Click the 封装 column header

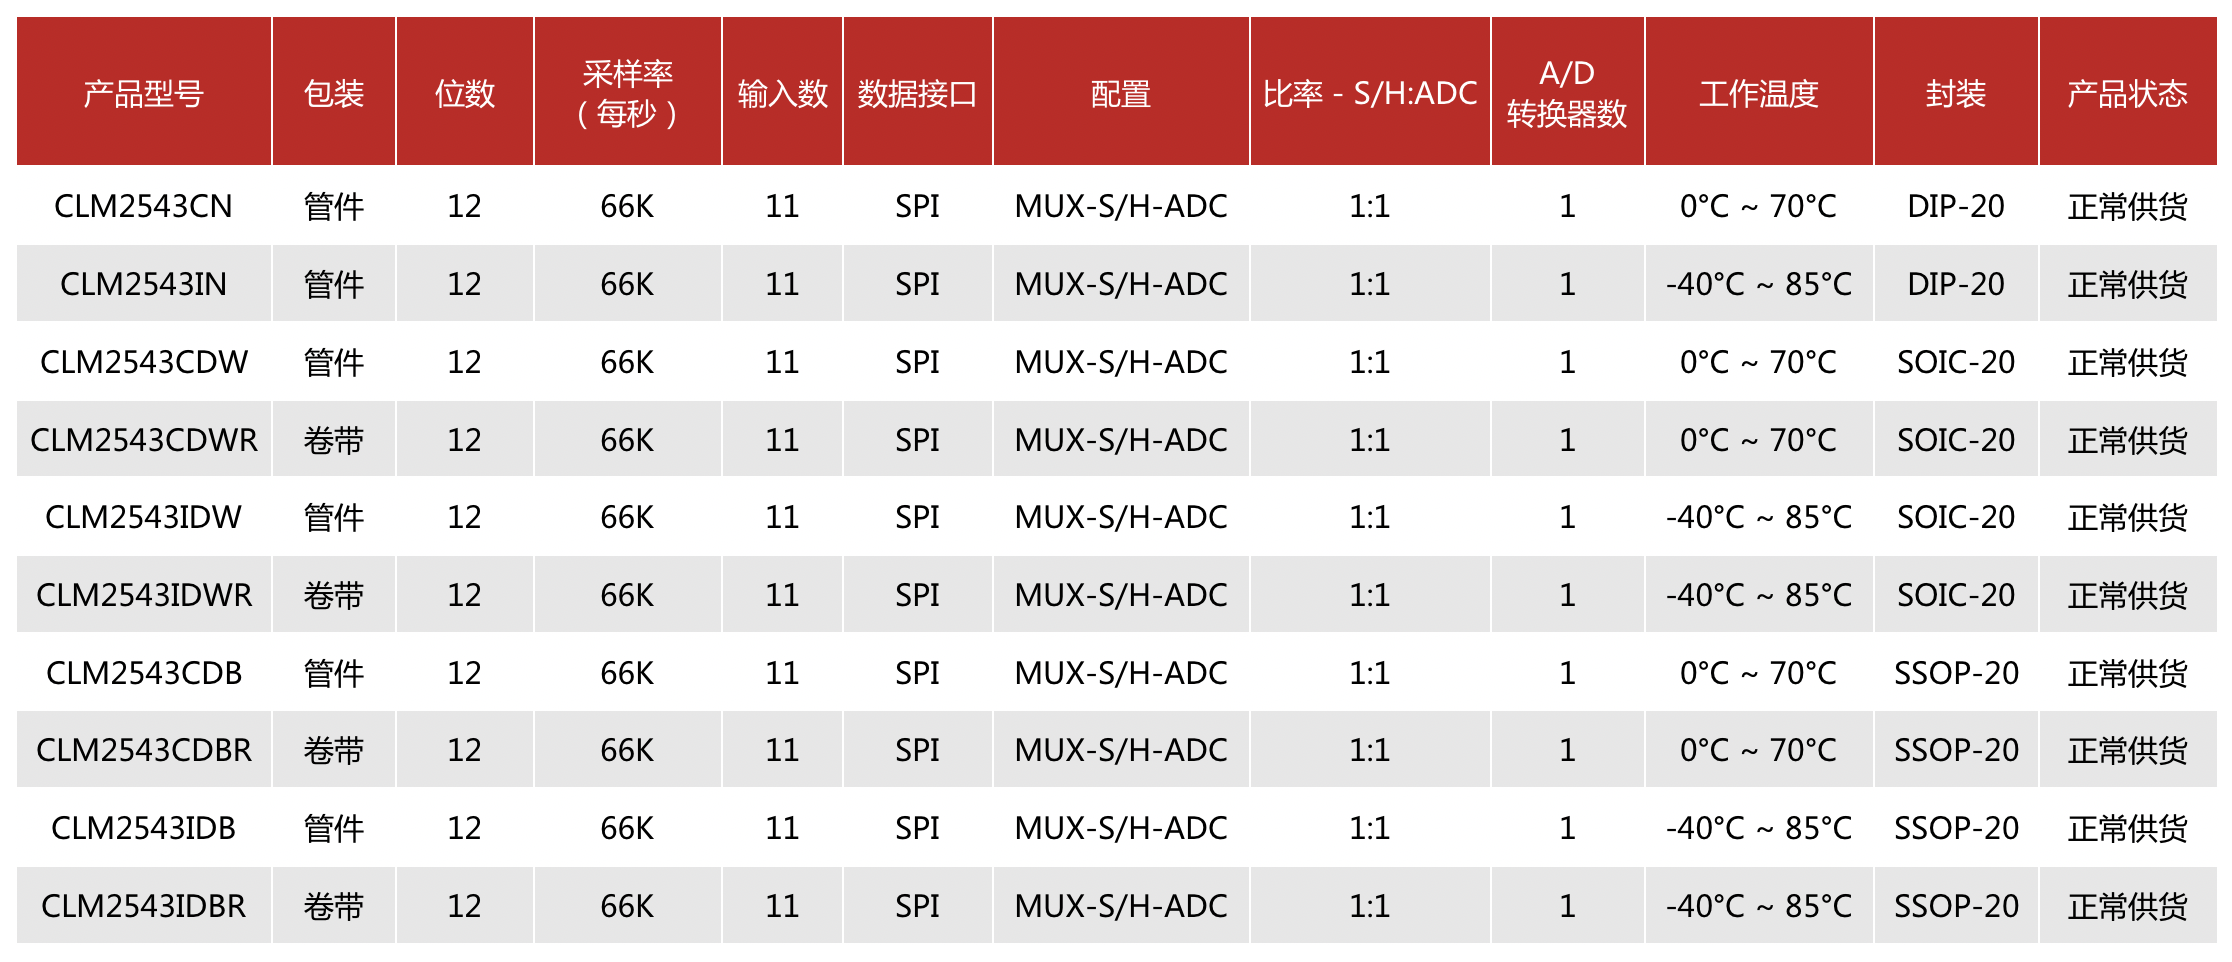[1955, 93]
